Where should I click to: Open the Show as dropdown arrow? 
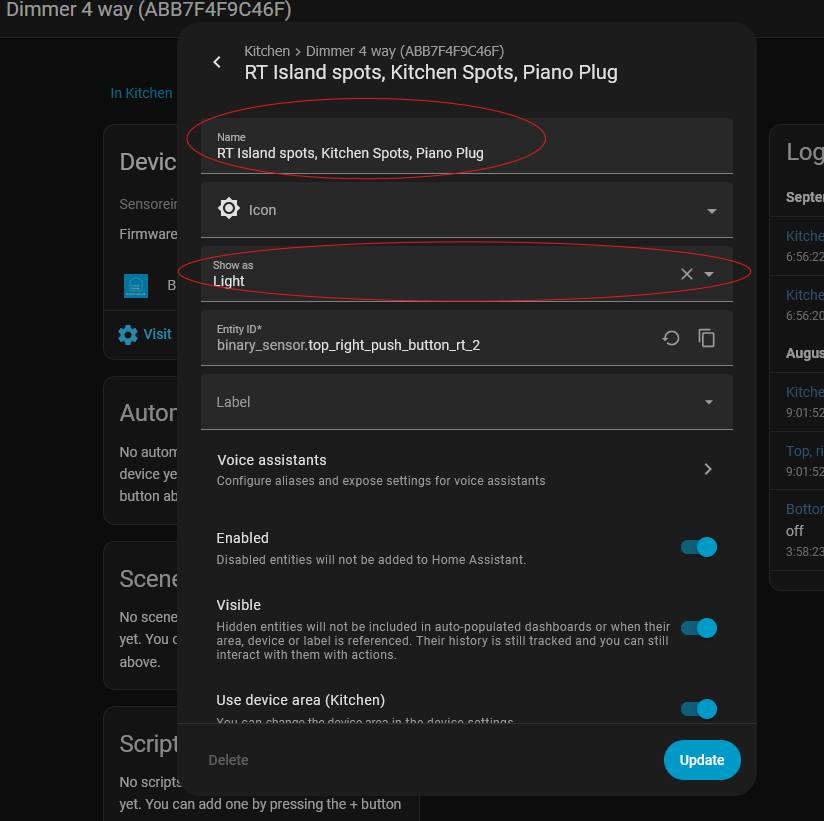point(709,274)
